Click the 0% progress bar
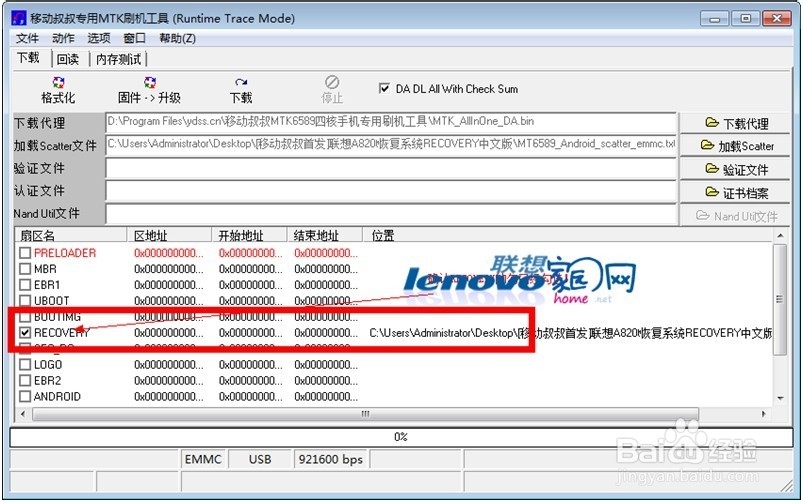Viewport: 803px width, 504px height. 401,437
